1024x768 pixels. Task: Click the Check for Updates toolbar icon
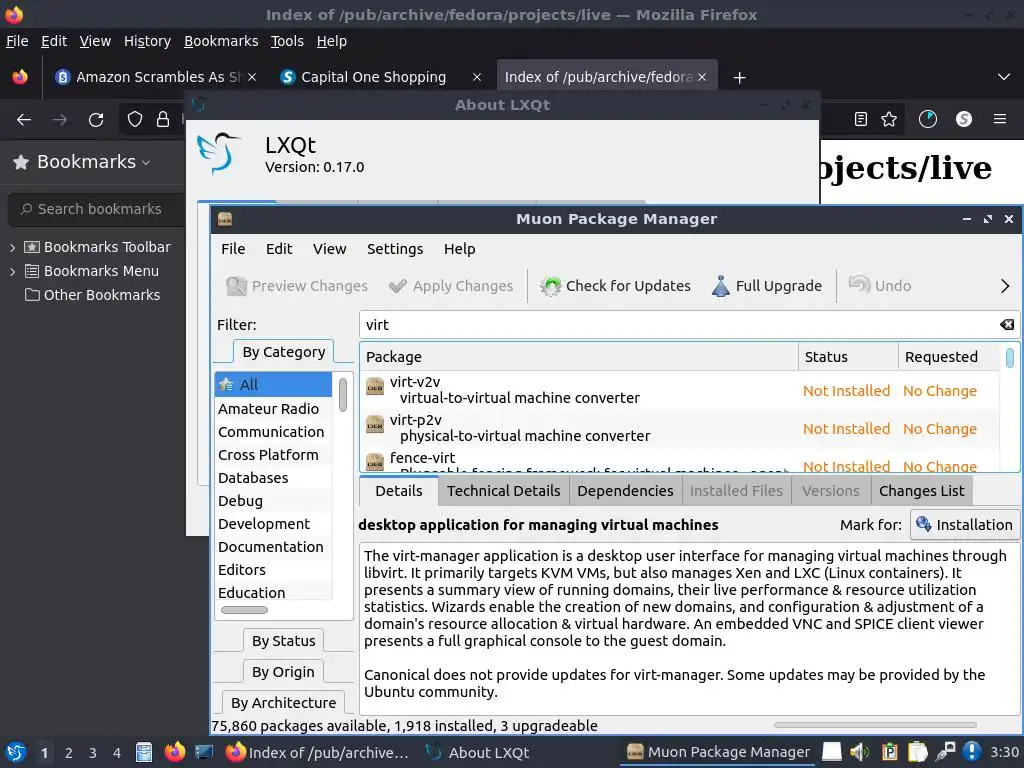point(551,286)
